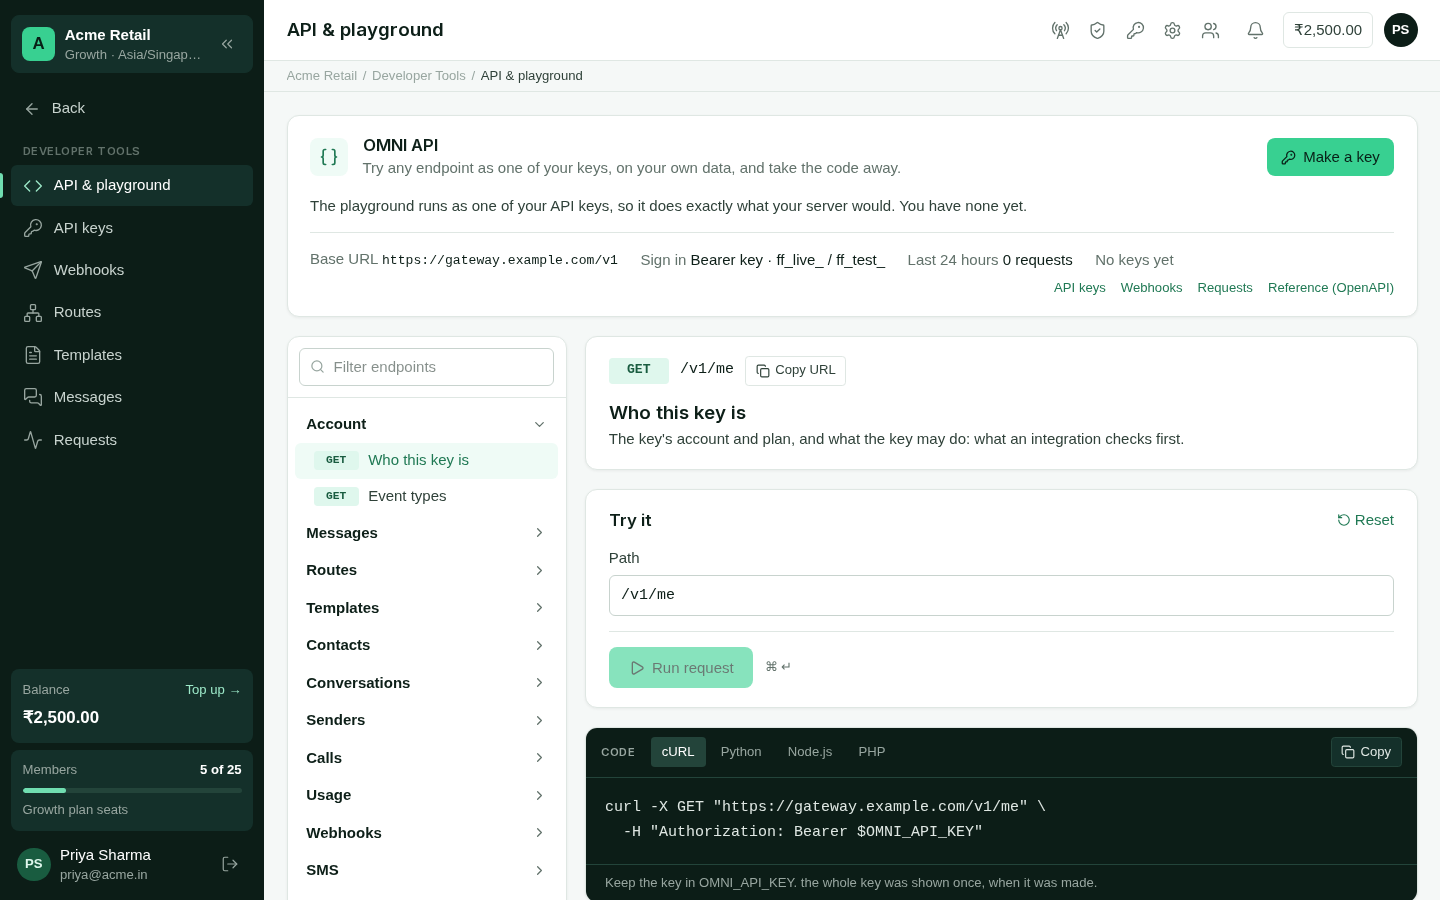1440x900 pixels.
Task: Expand the Usage endpoint group
Action: tap(427, 795)
